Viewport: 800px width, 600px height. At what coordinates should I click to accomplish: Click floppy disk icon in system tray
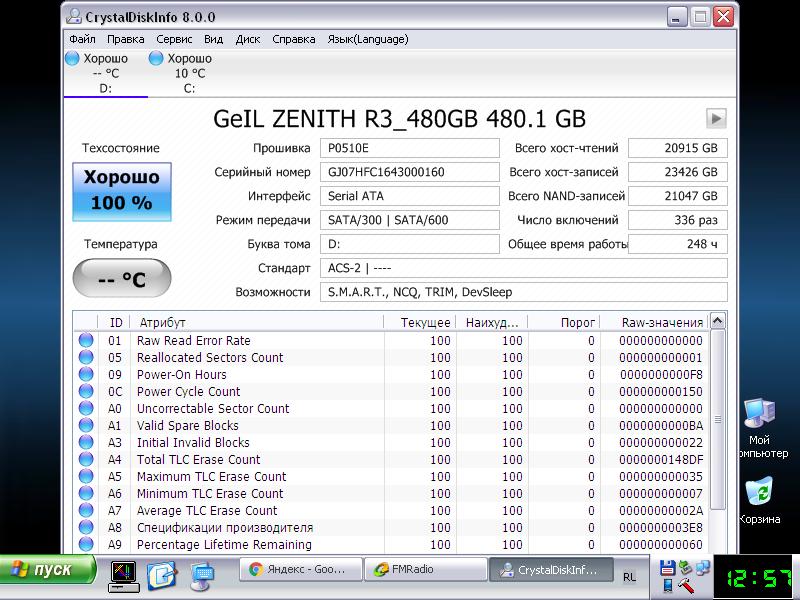[x=667, y=568]
